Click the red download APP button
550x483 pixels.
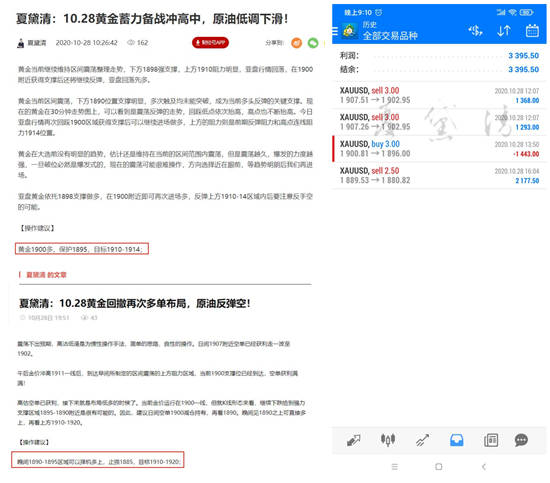point(210,43)
